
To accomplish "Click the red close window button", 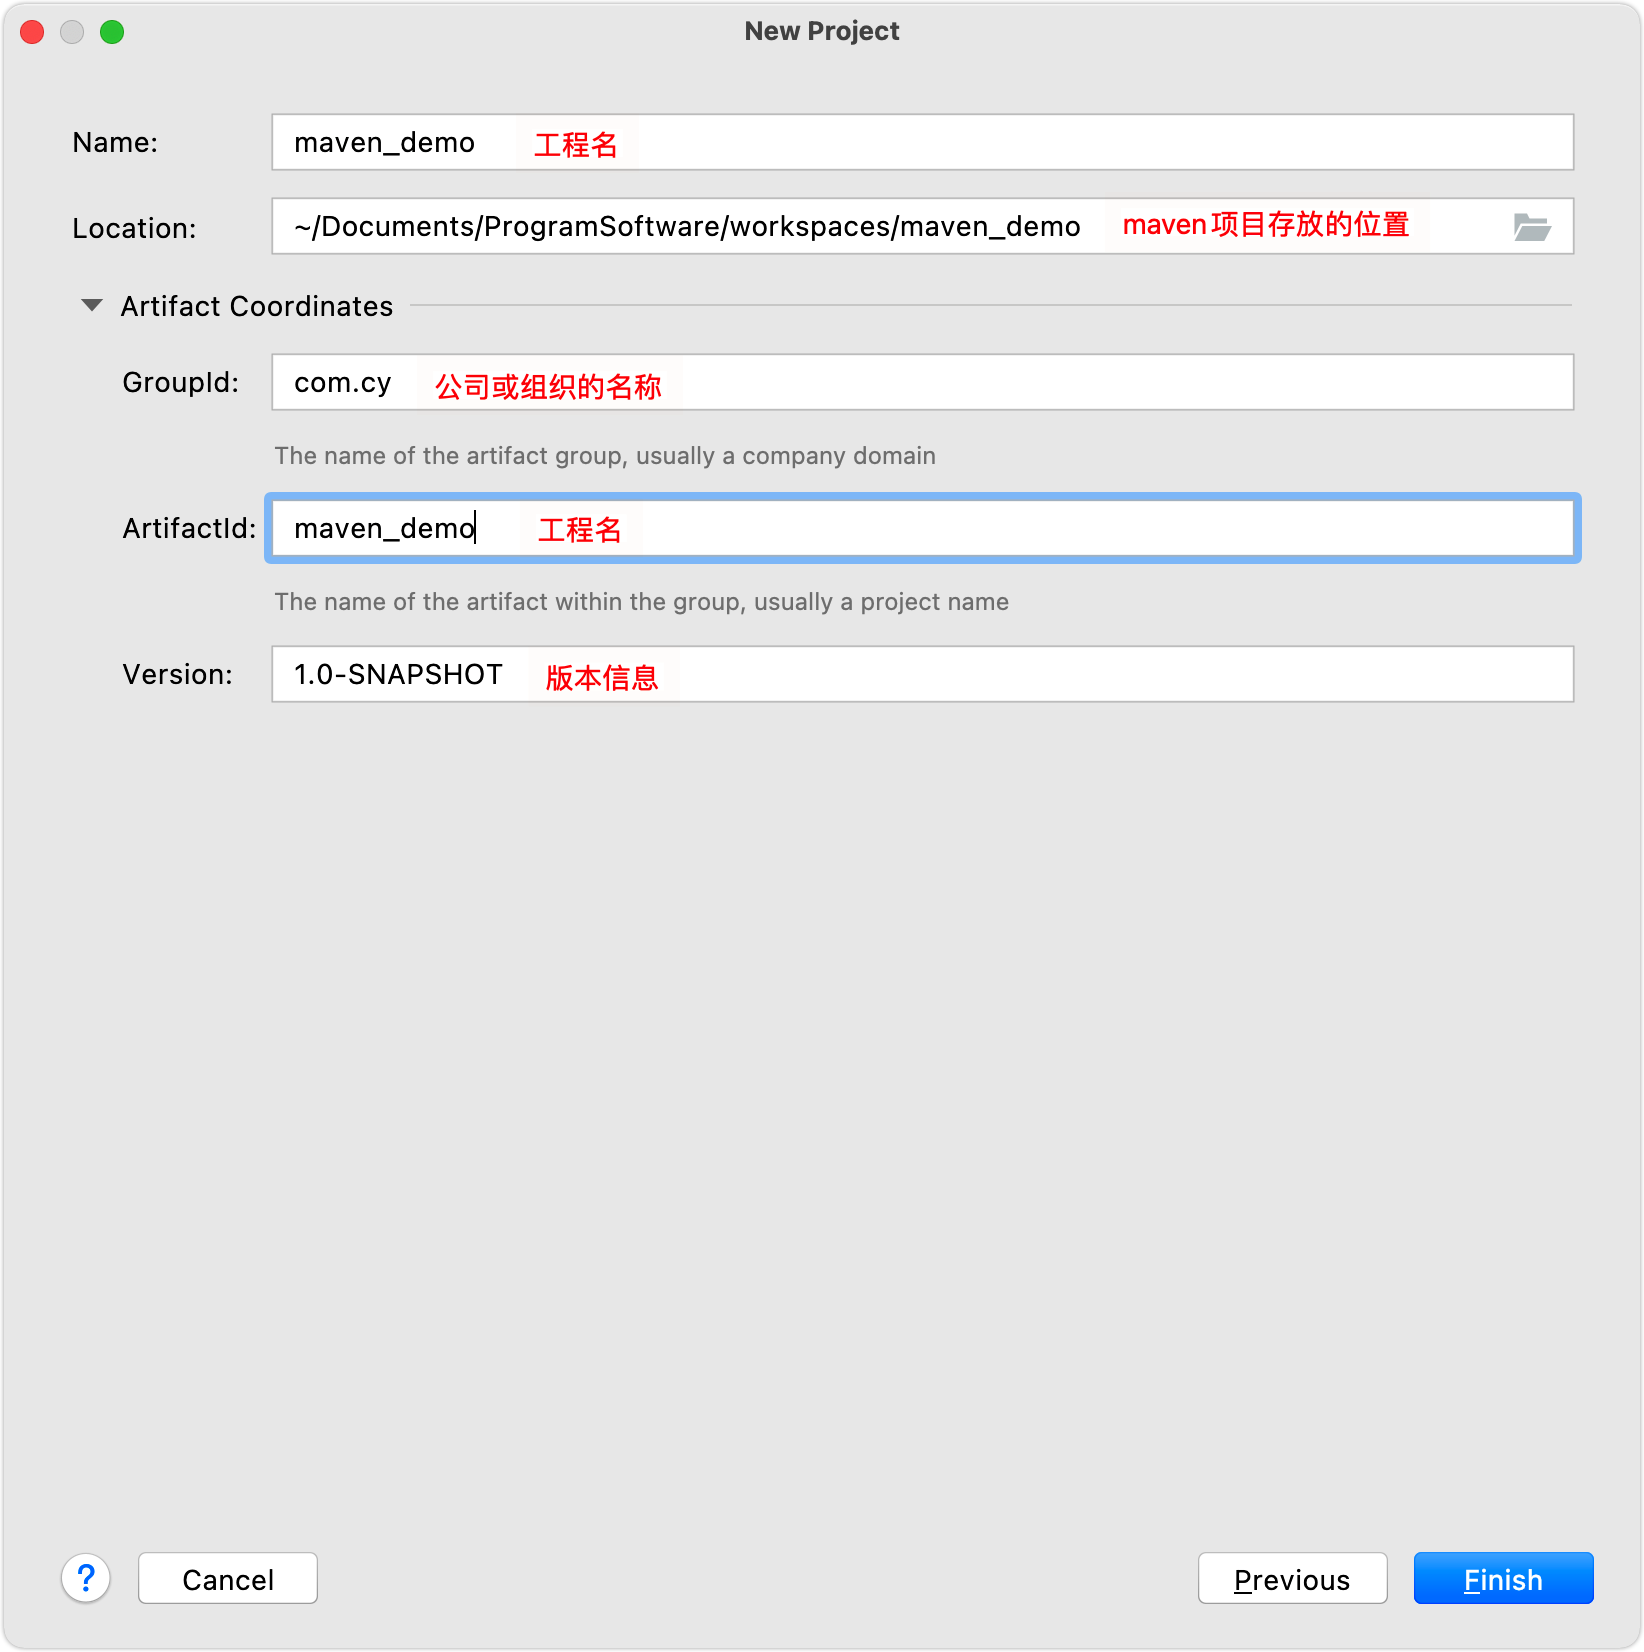I will click(32, 32).
